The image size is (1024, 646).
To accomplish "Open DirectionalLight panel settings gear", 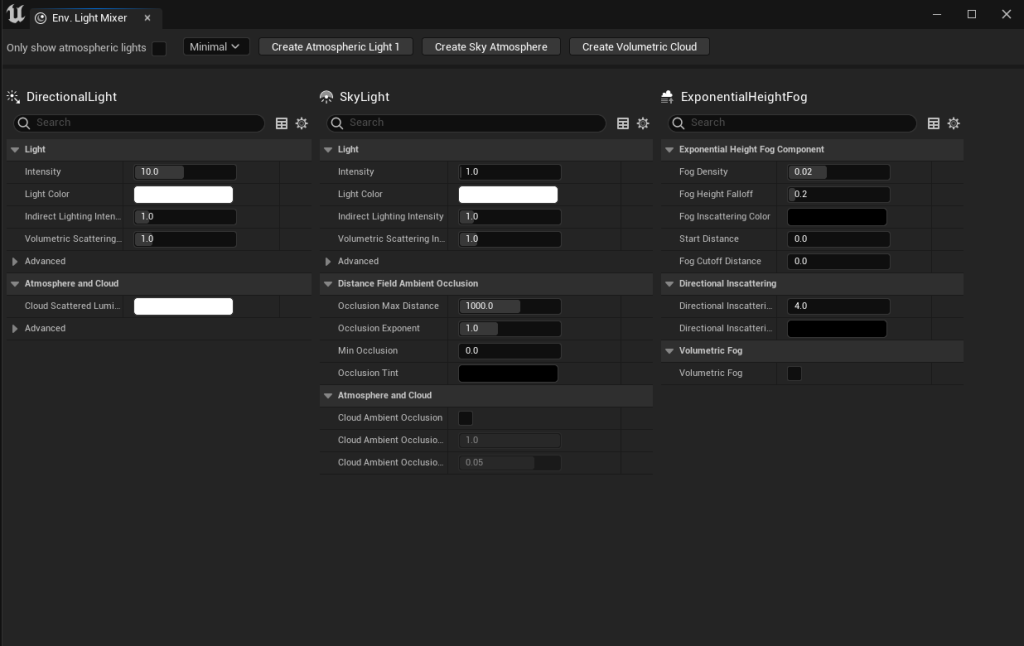I will click(301, 123).
